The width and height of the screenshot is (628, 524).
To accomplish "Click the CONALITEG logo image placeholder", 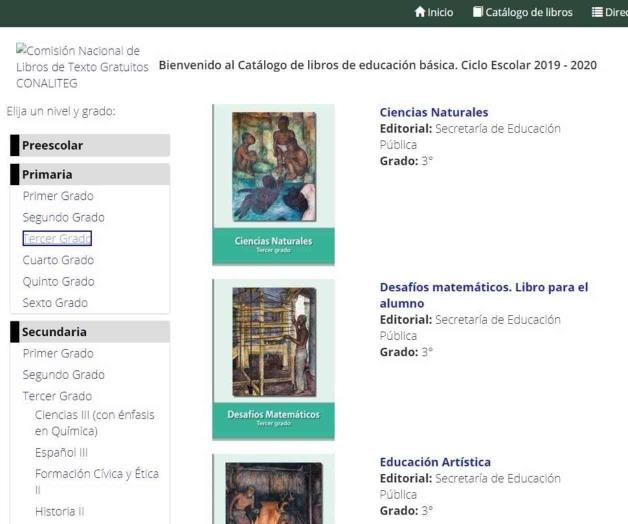I will (x=82, y=67).
